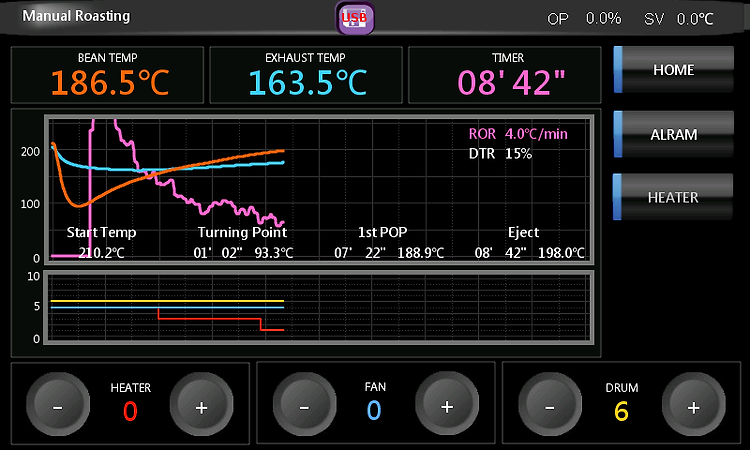Viewport: 750px width, 450px height.
Task: Tap the SV 0.0°C value
Action: [695, 19]
